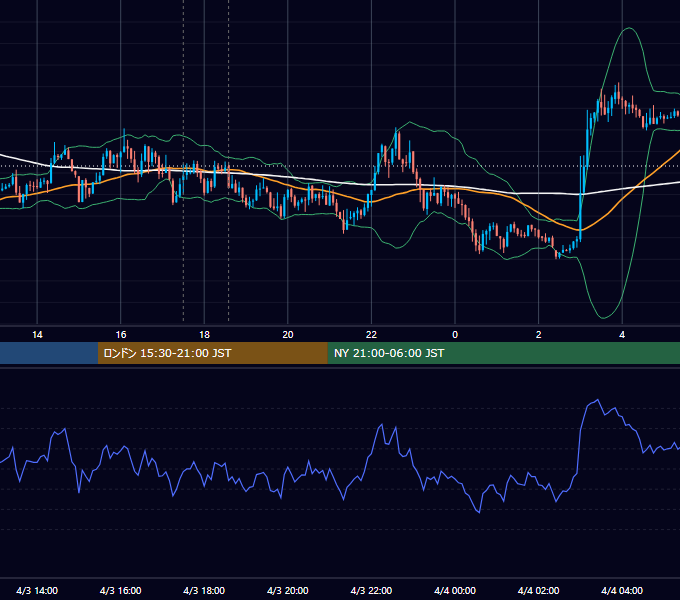Click the NY 21:00-06:00 JST session bar

coord(503,353)
